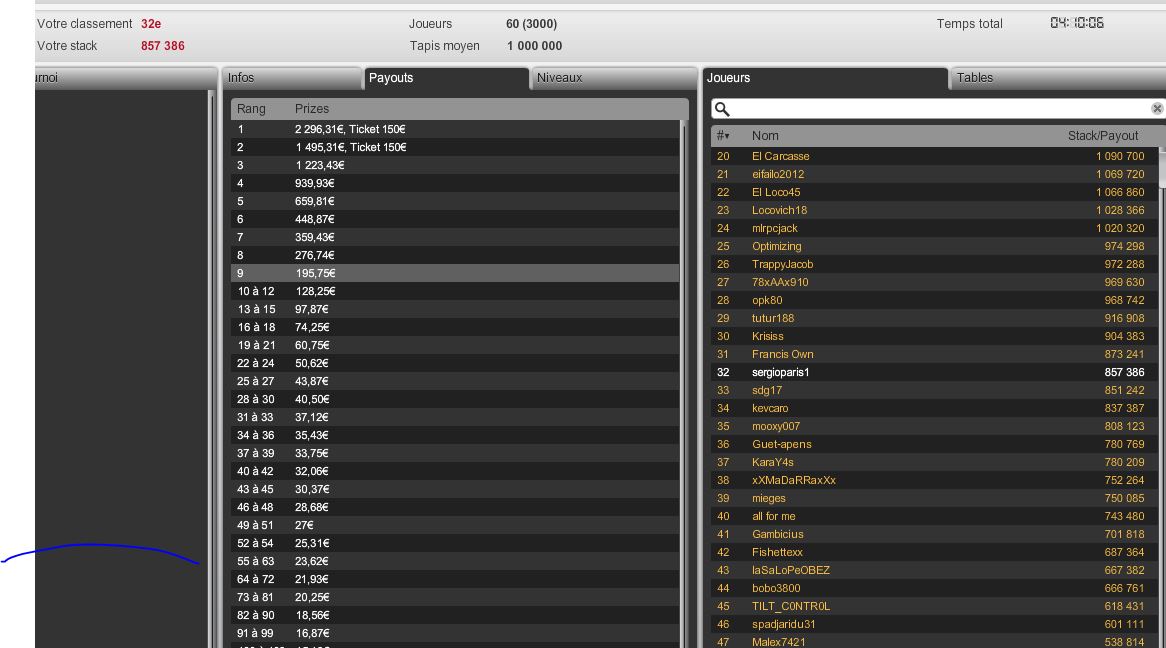Select the 22 à 24 payout row
The width and height of the screenshot is (1166, 648).
[455, 363]
